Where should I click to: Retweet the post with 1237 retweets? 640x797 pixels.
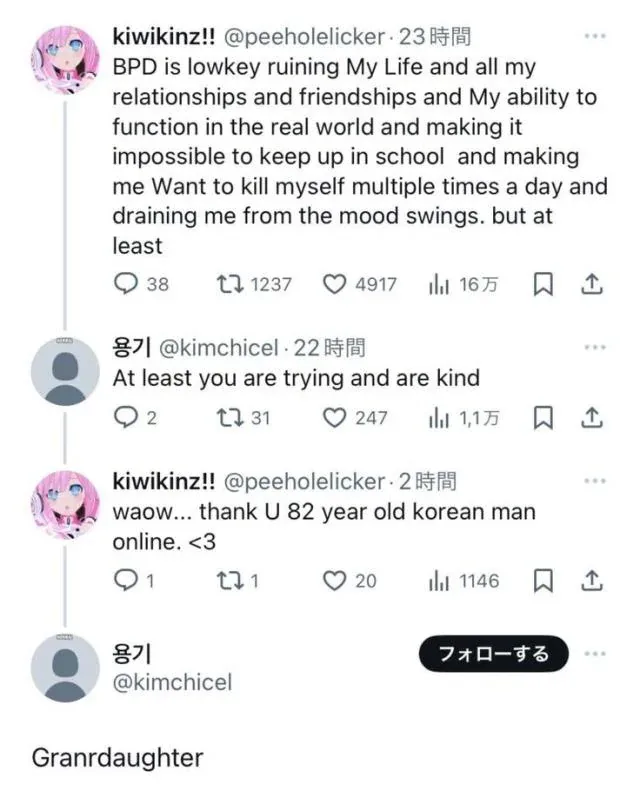(x=230, y=284)
